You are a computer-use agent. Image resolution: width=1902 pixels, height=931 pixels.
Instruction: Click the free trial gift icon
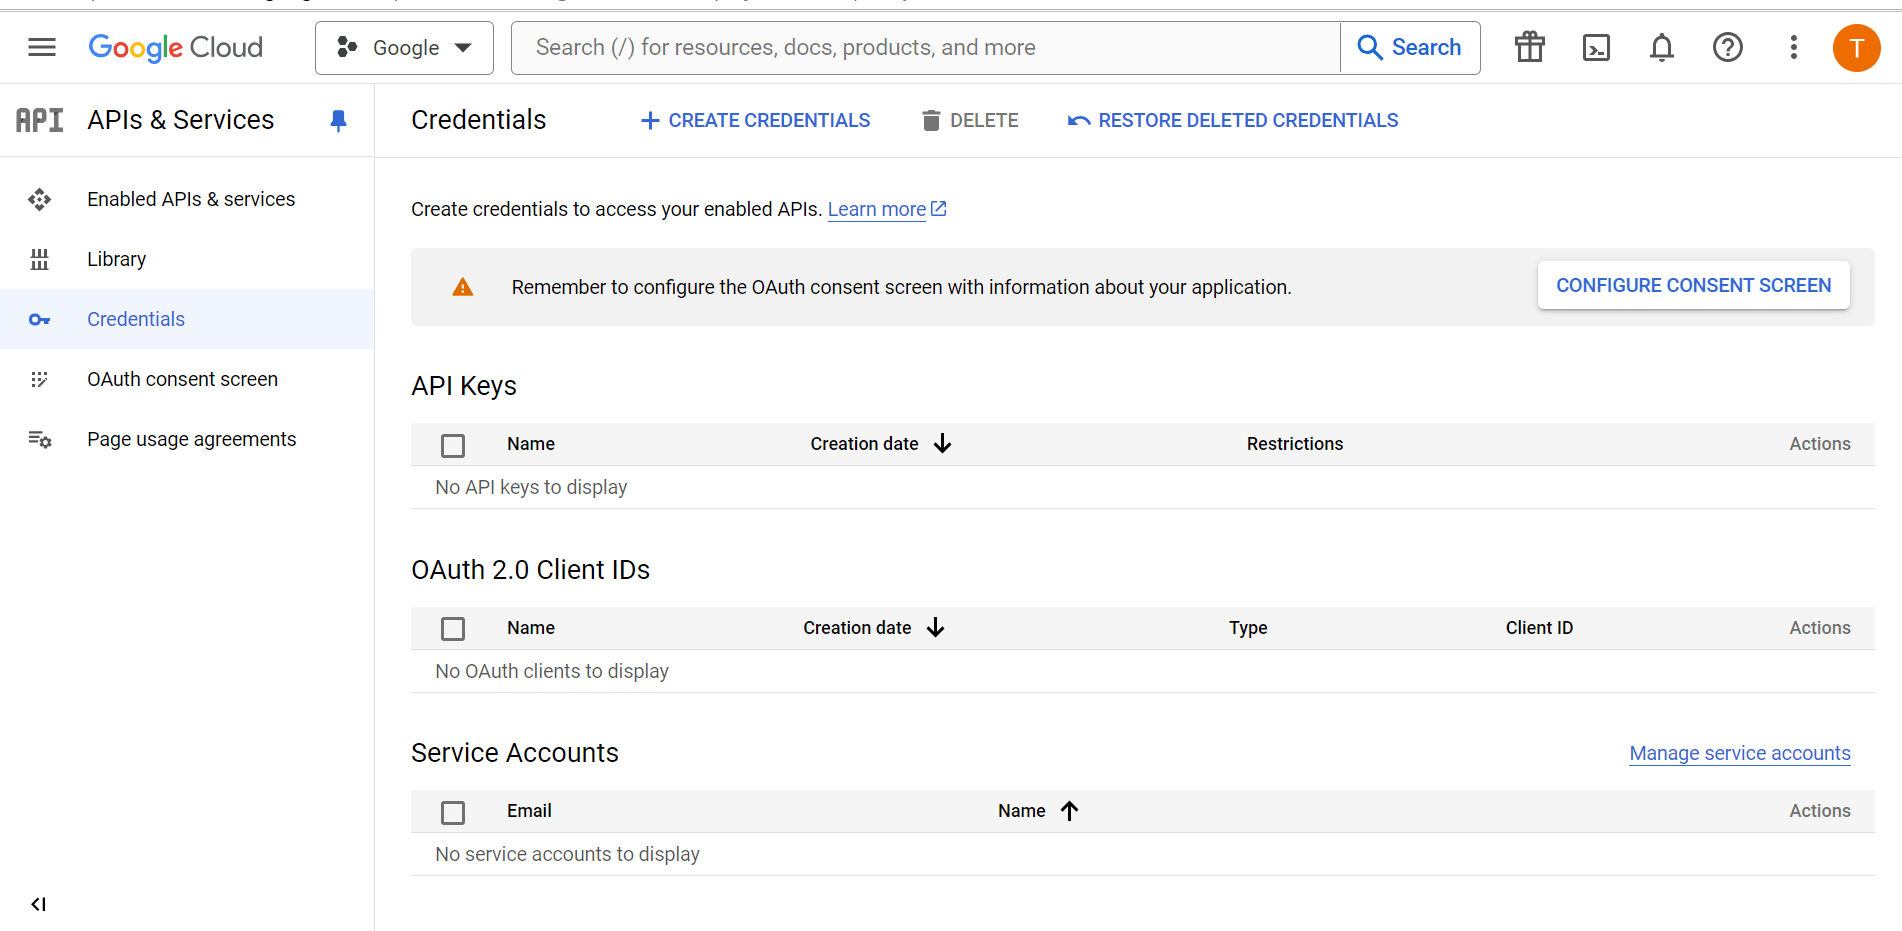pos(1529,47)
